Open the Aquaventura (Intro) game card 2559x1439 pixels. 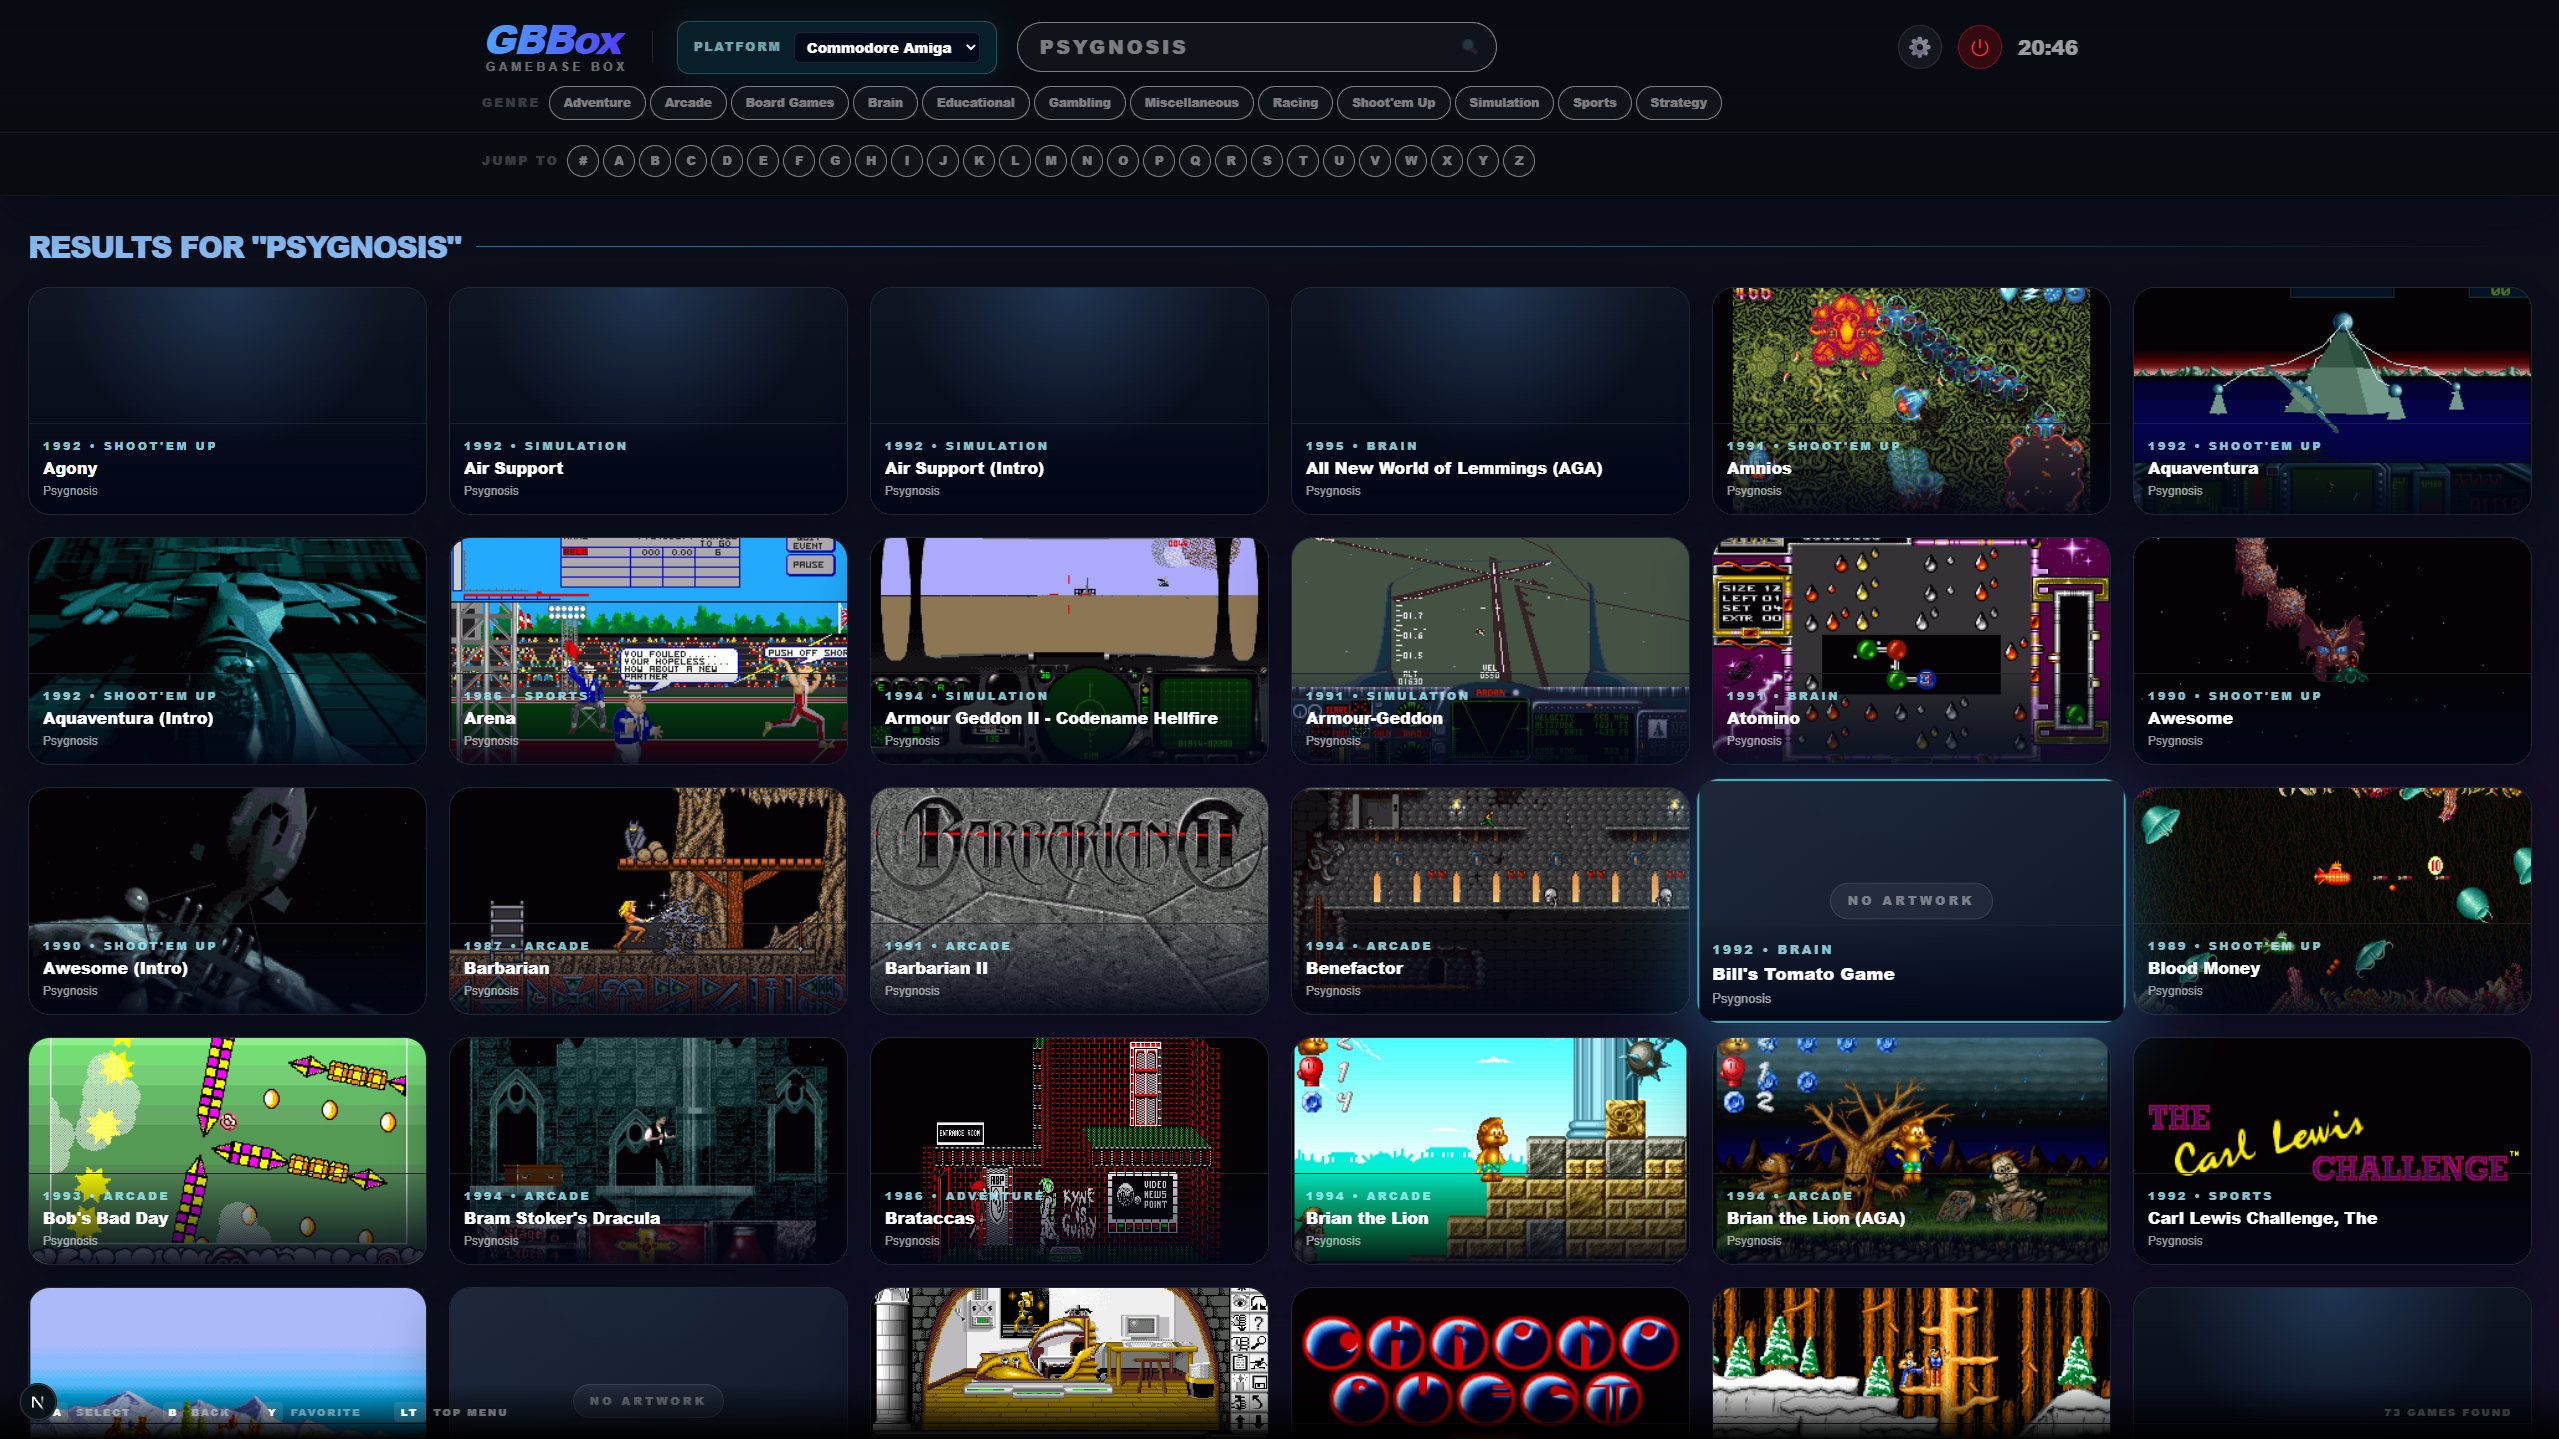coord(228,651)
